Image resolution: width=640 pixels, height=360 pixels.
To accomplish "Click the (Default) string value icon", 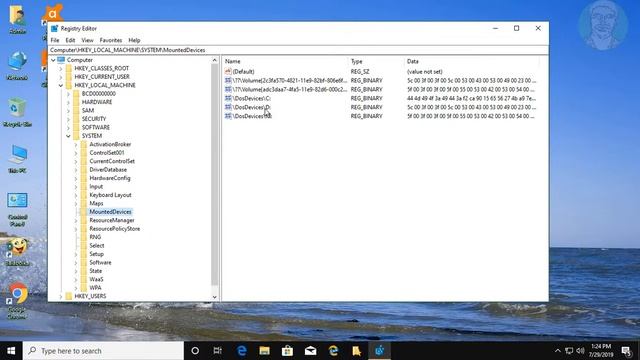I will pos(228,71).
